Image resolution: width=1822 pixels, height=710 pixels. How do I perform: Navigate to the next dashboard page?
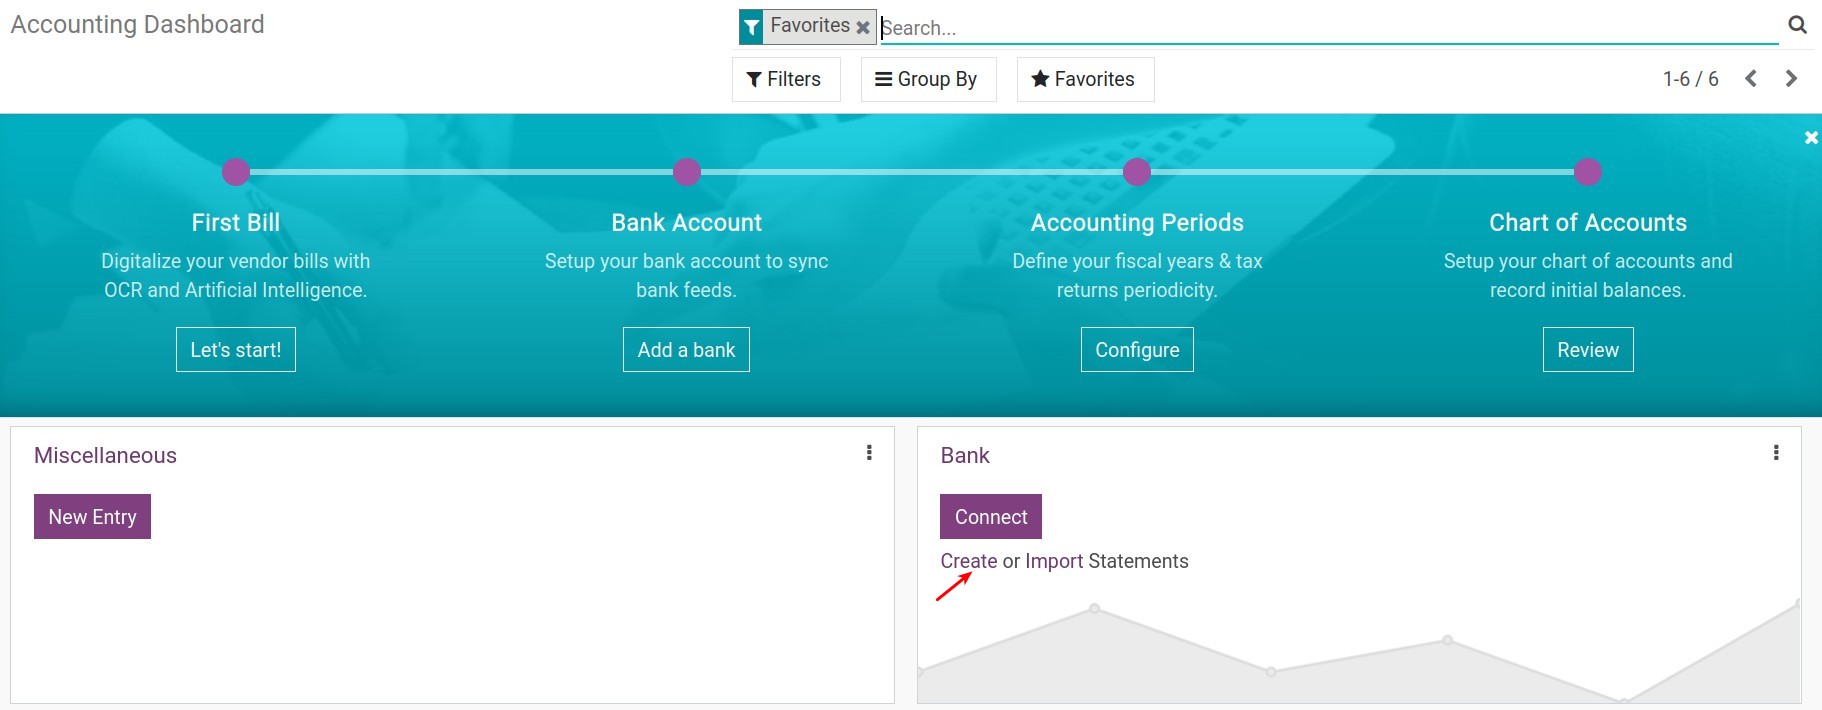coord(1791,78)
